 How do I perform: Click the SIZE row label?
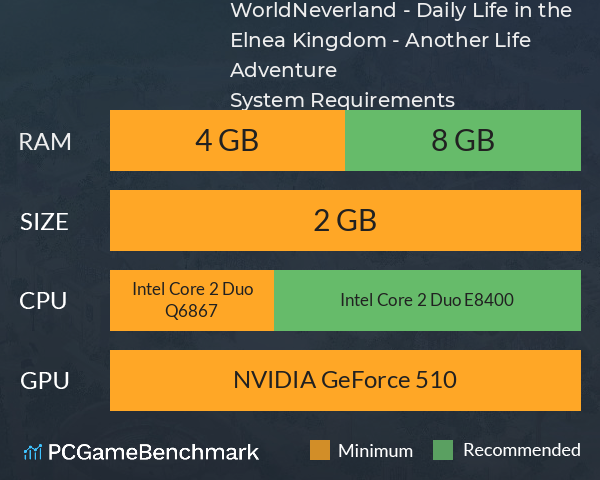[x=44, y=222]
